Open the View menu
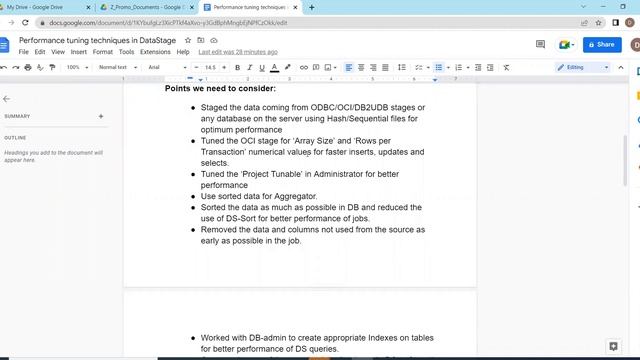The image size is (640, 360). 58,52
